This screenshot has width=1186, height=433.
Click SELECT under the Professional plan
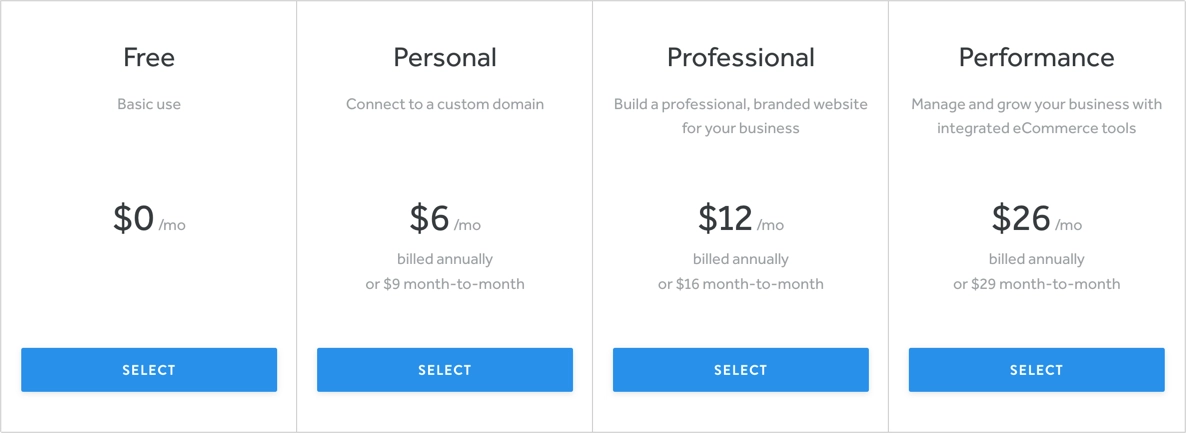740,369
